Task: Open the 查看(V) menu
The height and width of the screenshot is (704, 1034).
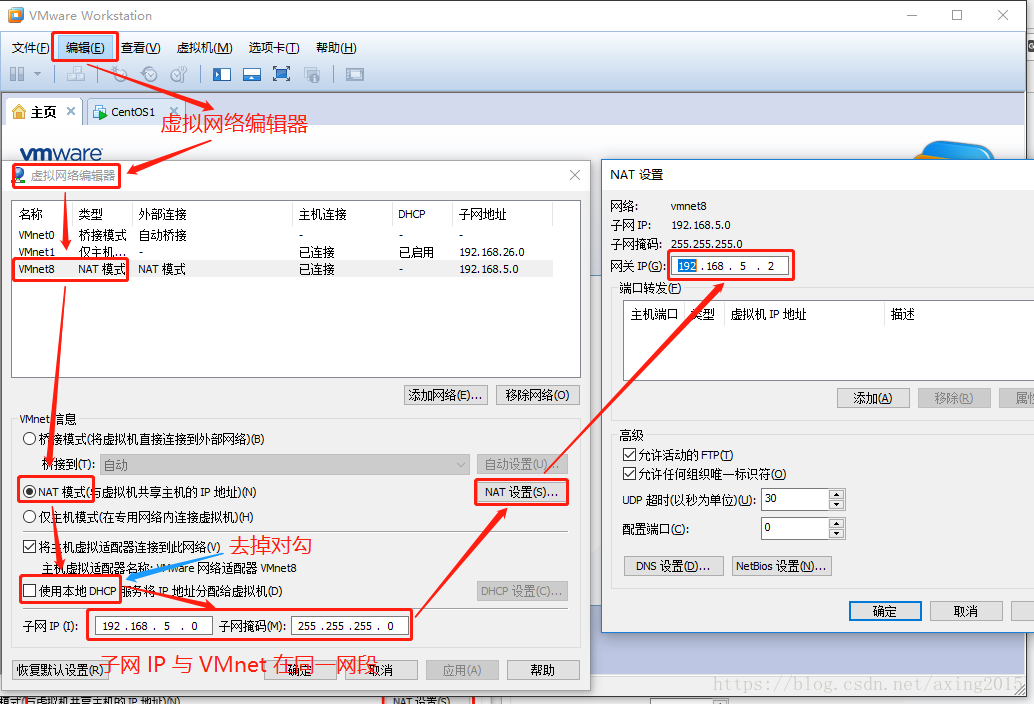Action: coord(140,47)
